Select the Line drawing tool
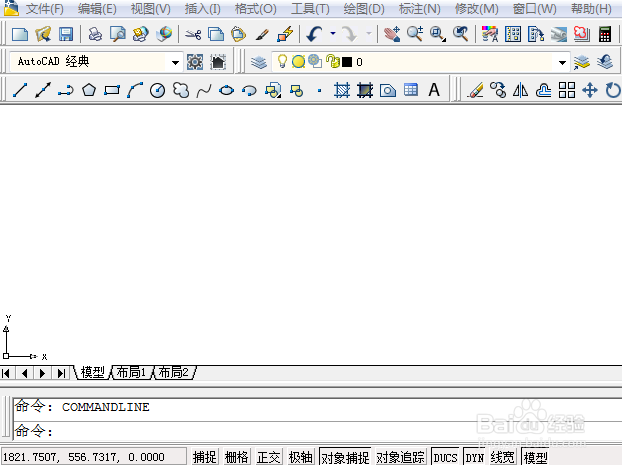The image size is (622, 465). click(x=20, y=90)
